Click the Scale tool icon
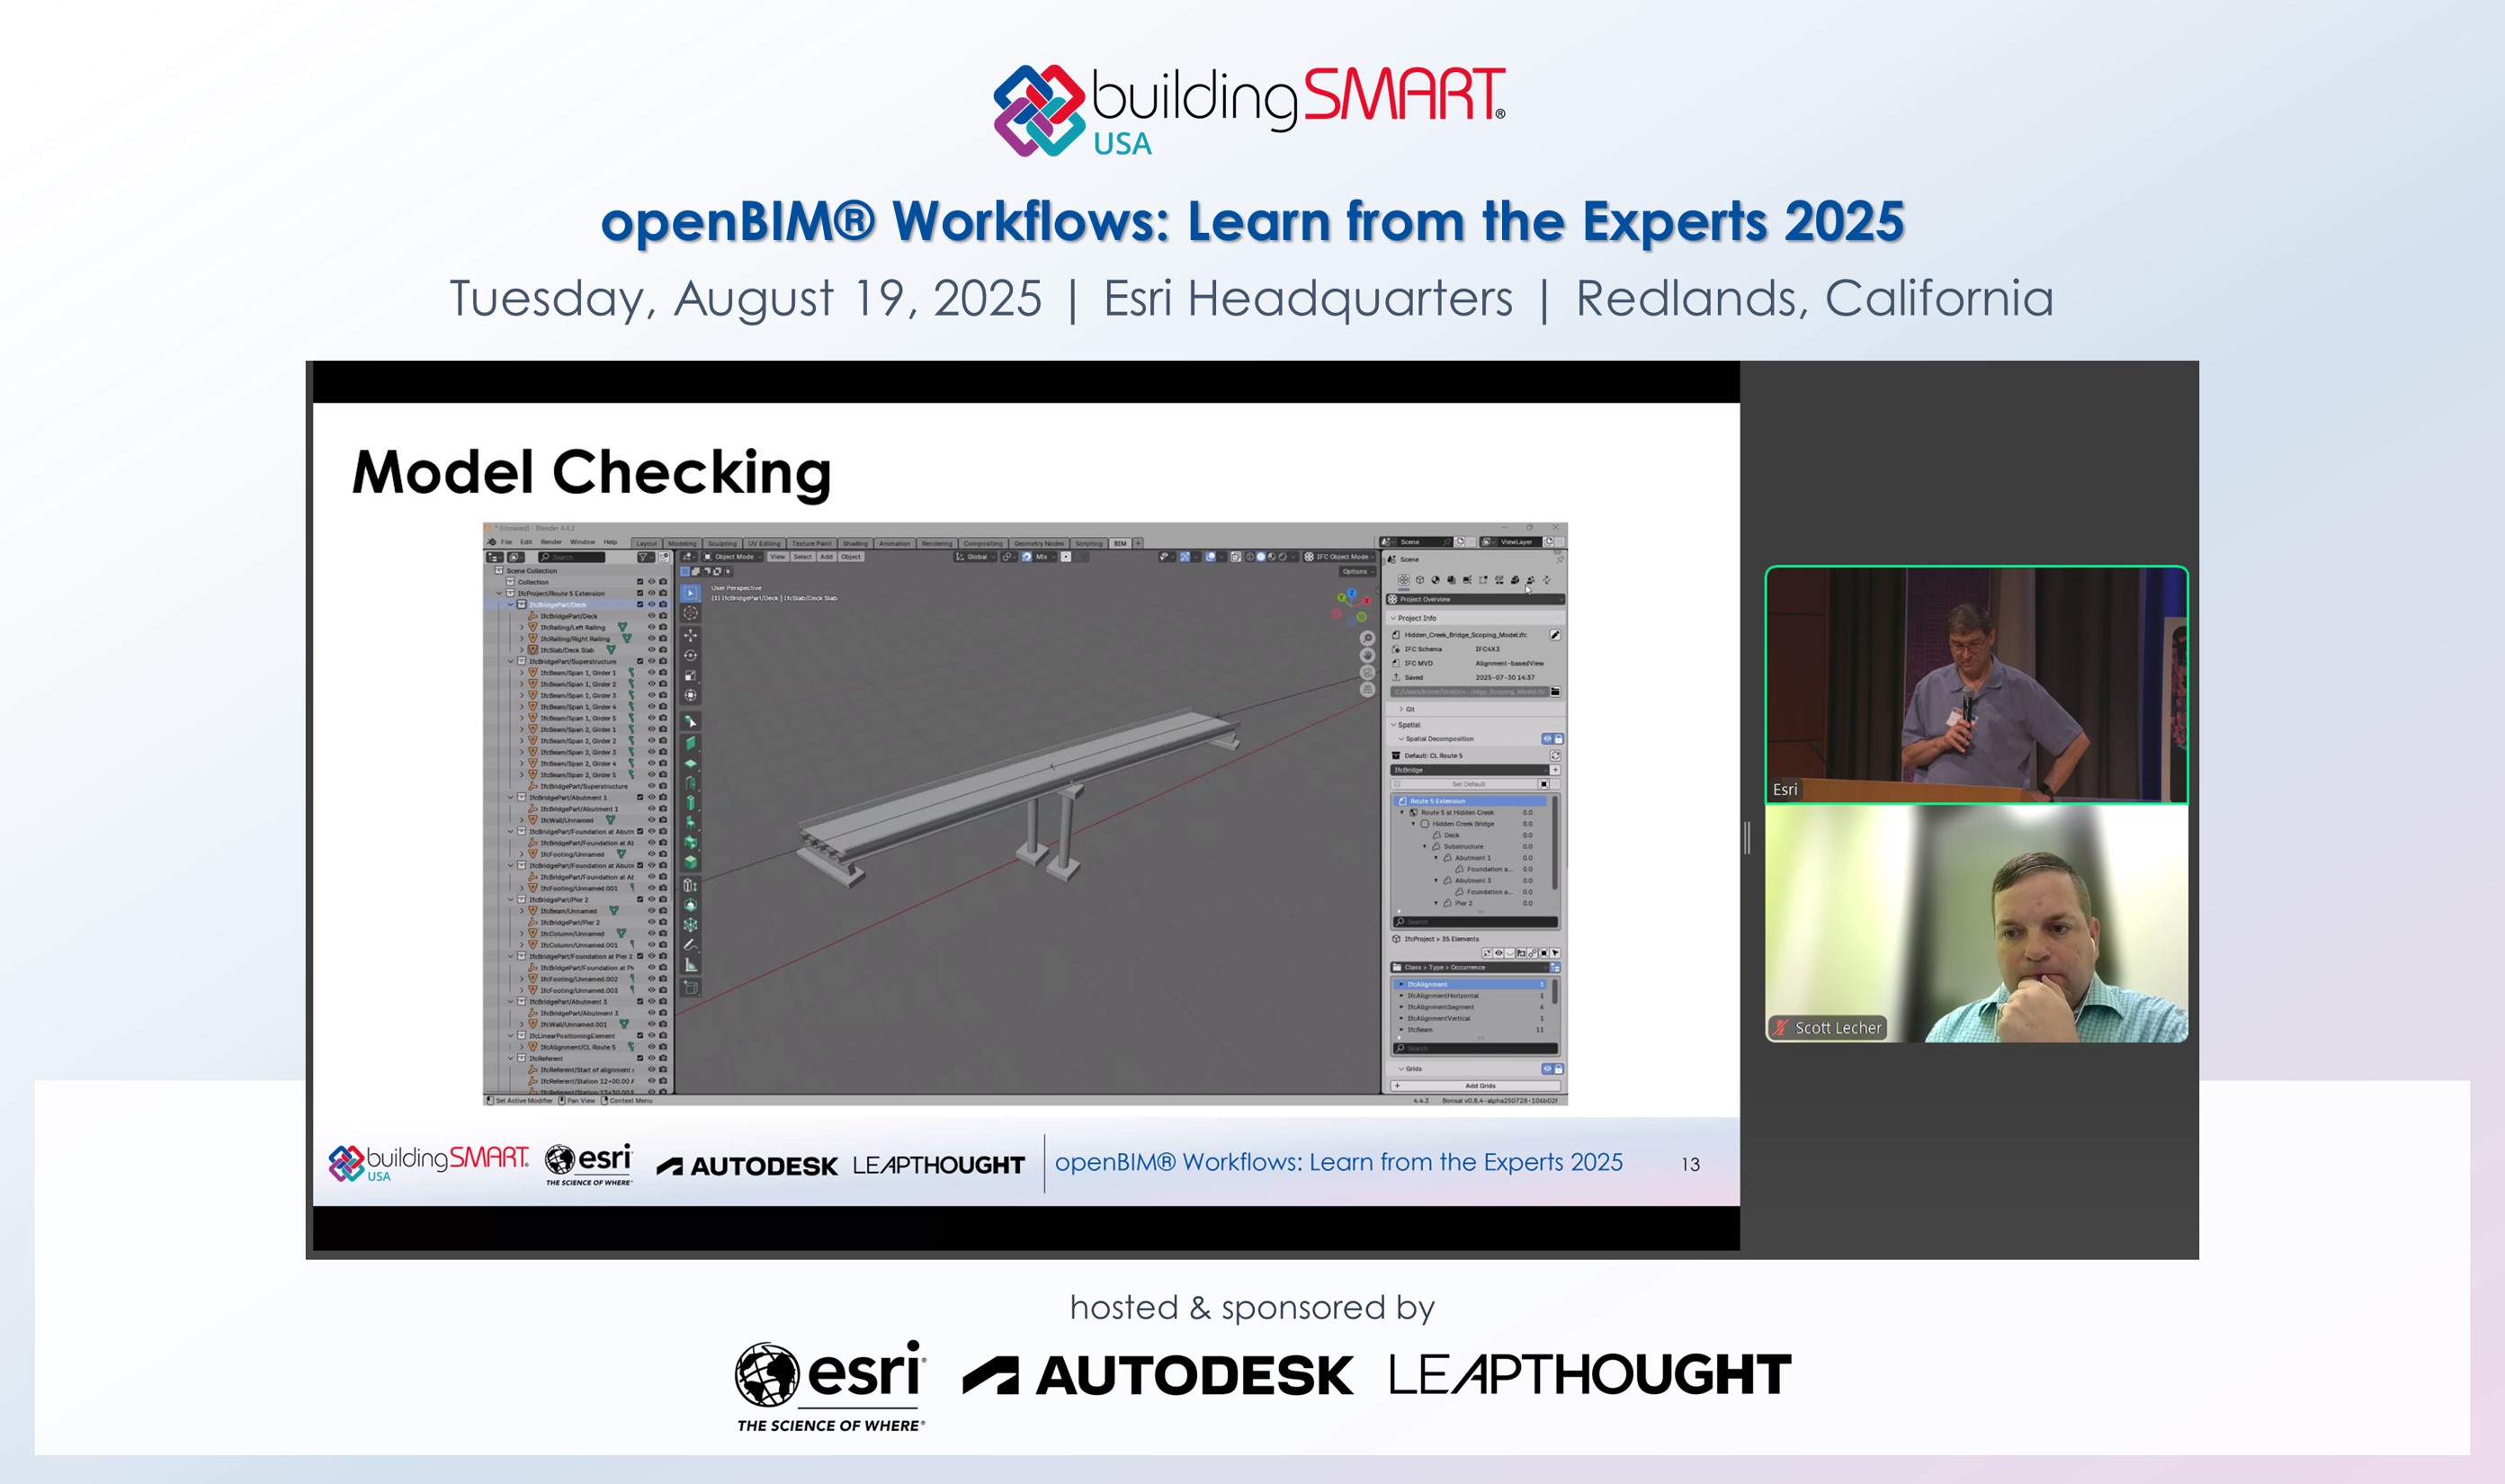Viewport: 2505px width, 1484px height. click(690, 676)
